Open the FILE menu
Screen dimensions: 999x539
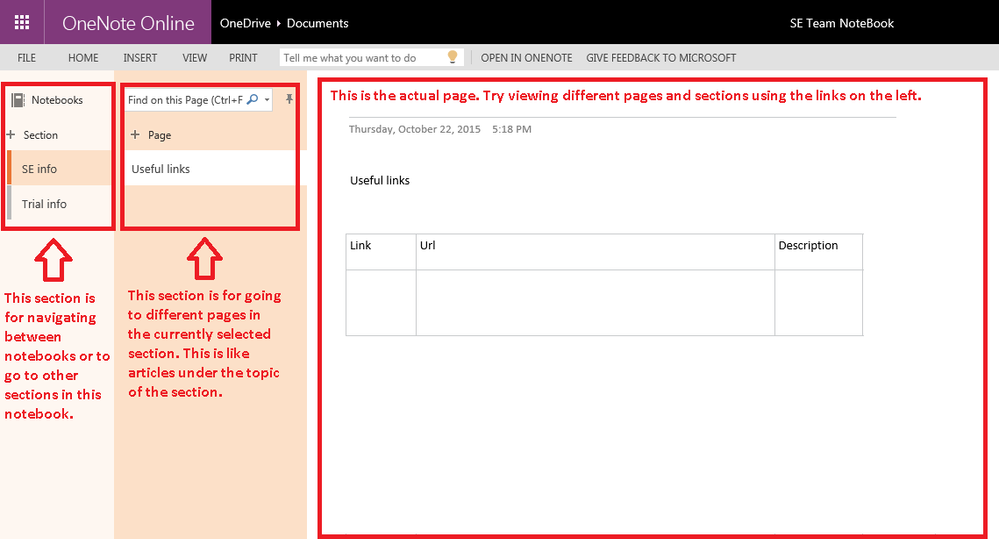[27, 58]
